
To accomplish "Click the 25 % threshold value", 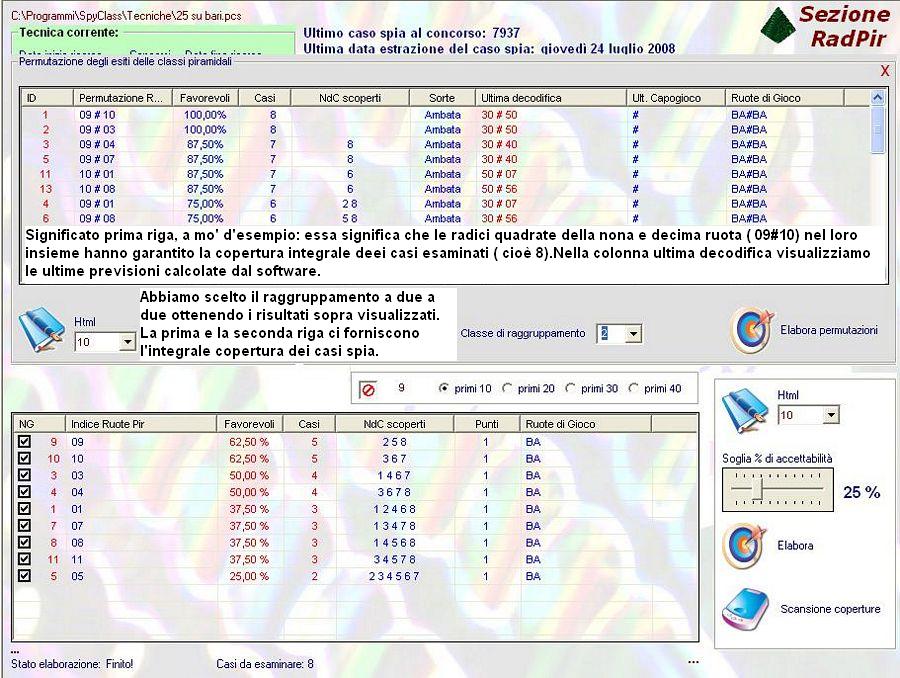I will click(x=862, y=492).
